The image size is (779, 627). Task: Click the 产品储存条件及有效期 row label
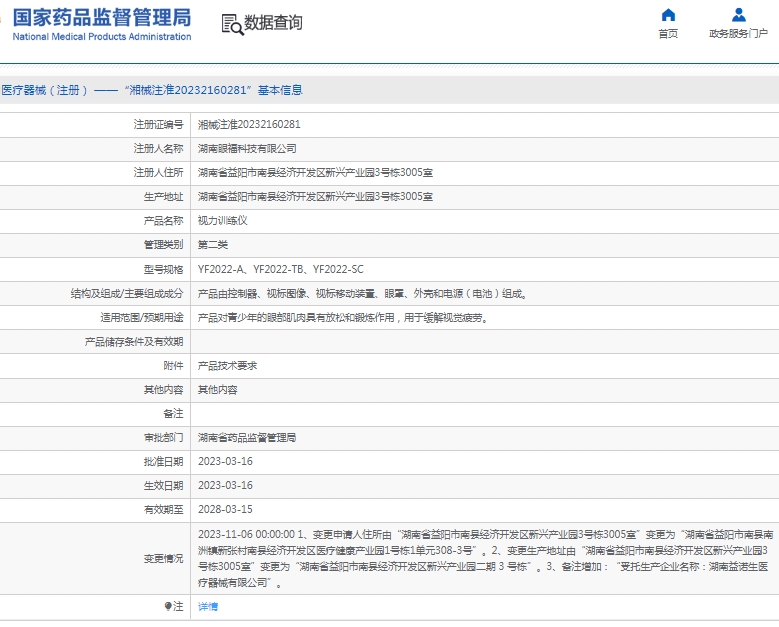[x=134, y=342]
